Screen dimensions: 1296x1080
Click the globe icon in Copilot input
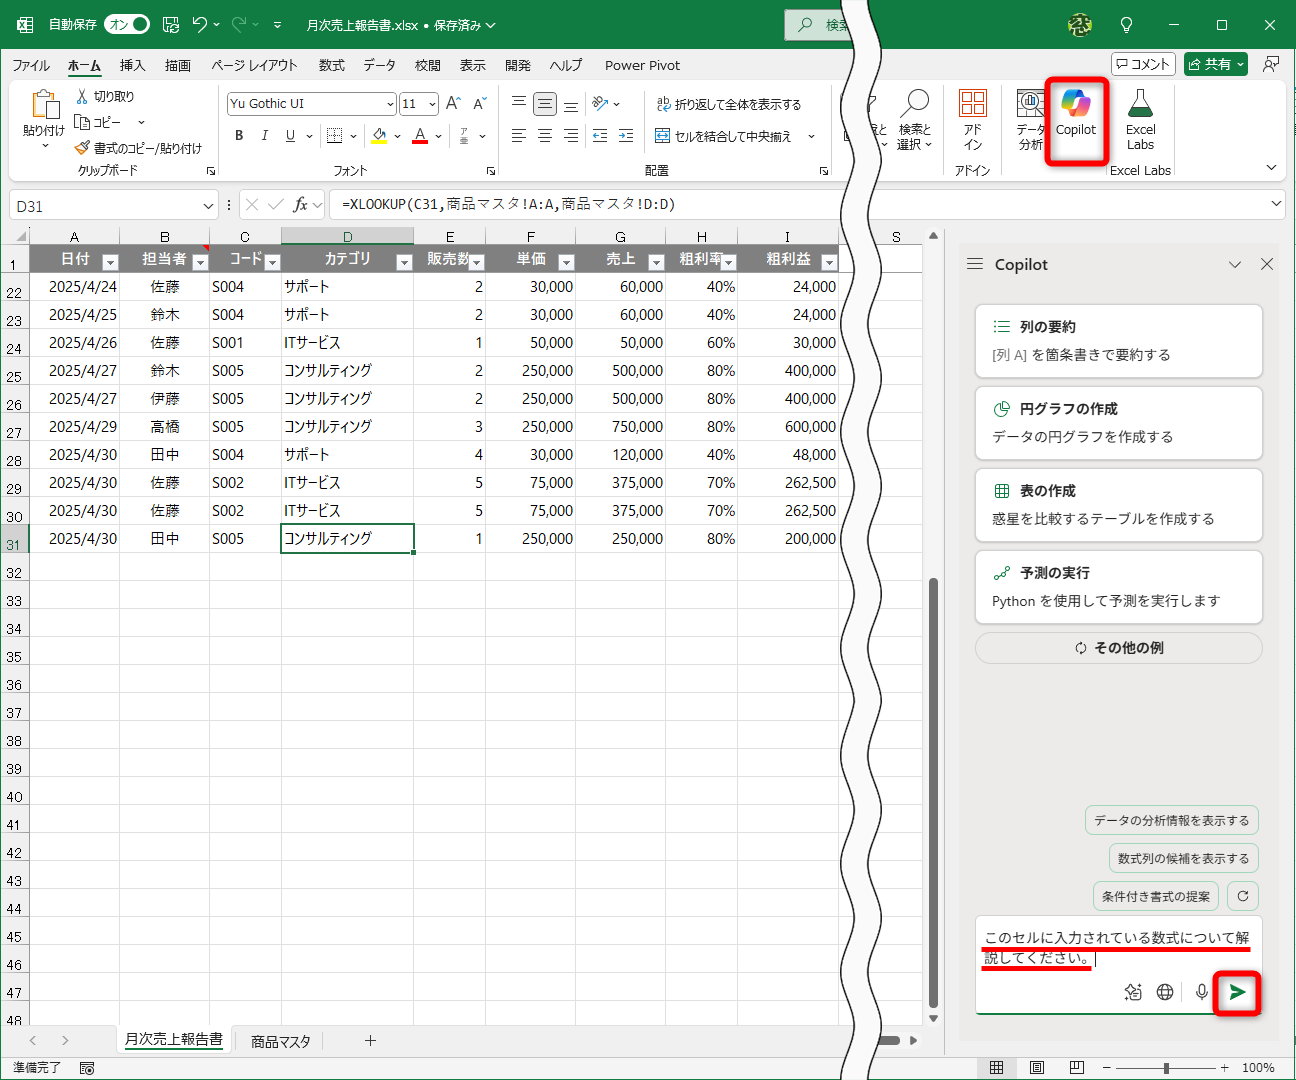(1165, 992)
